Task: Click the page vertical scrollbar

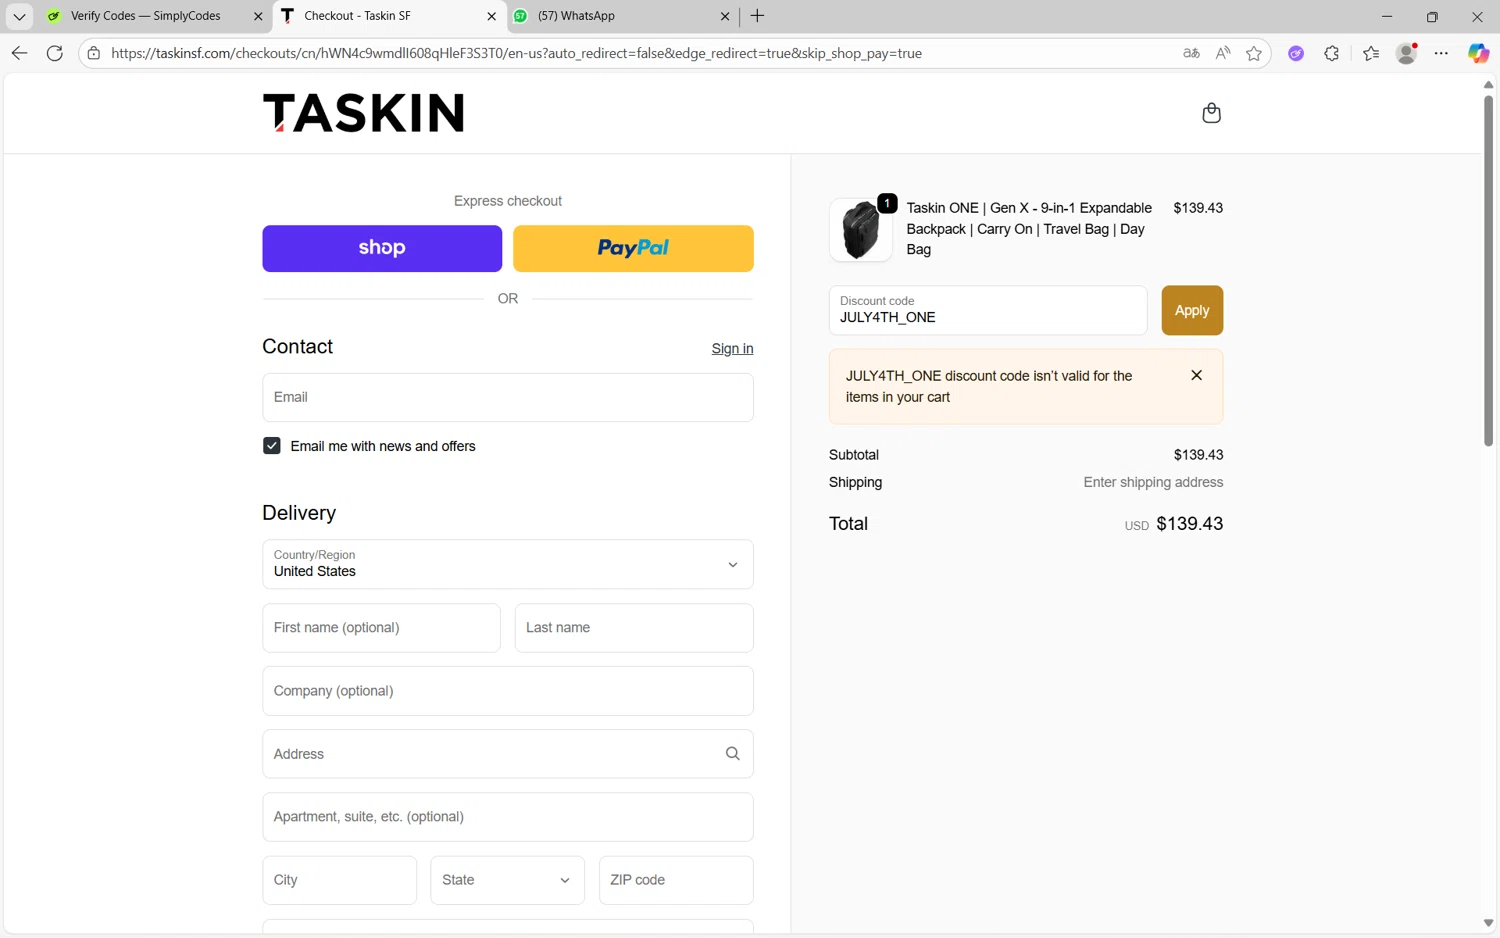Action: [1488, 270]
